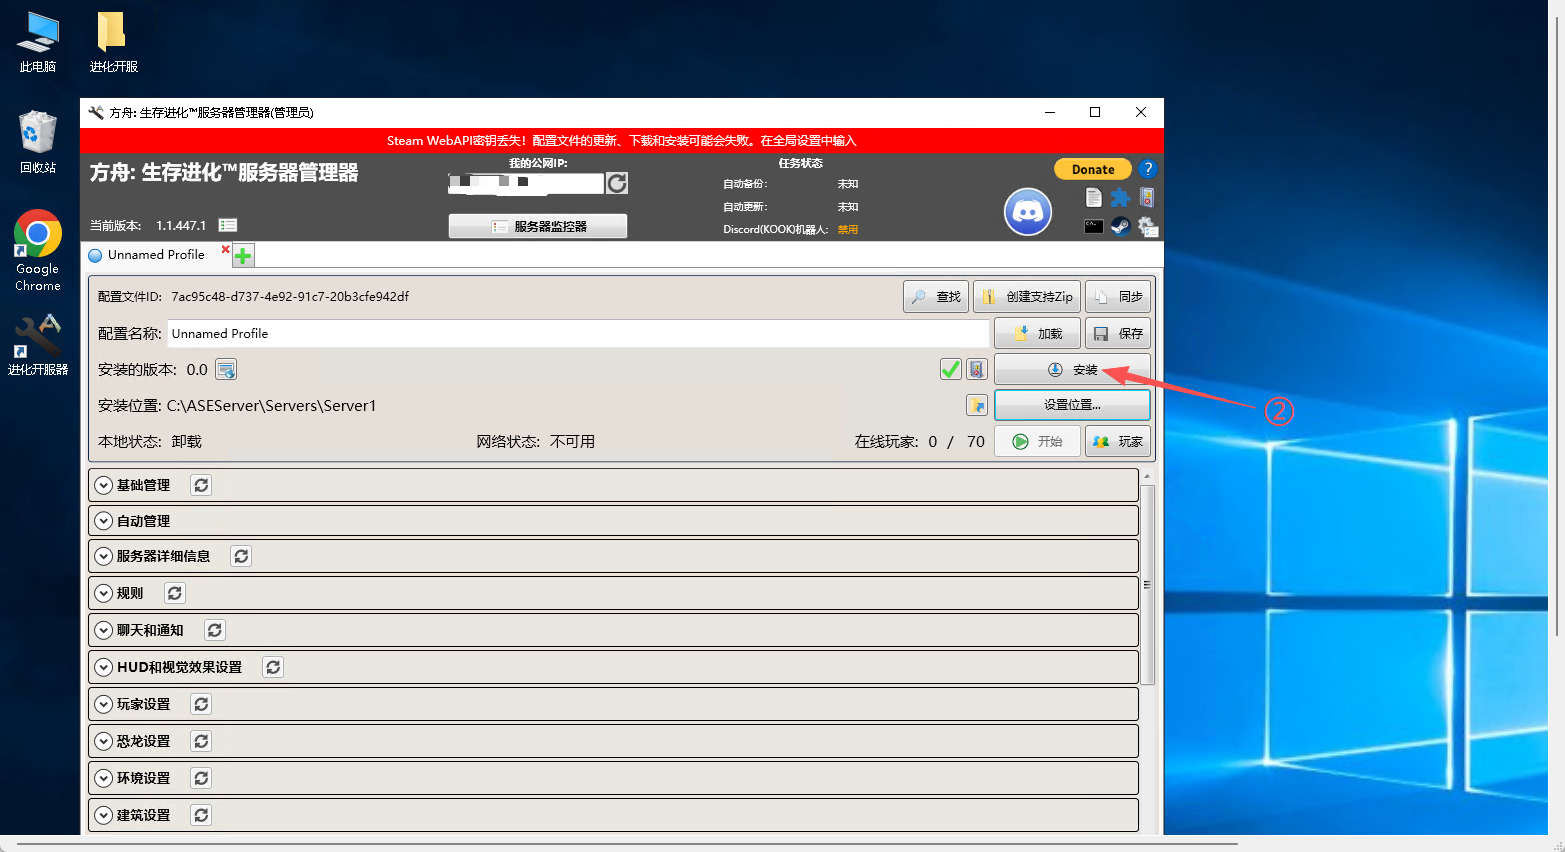This screenshot has height=852, width=1565.
Task: Expand the 建筑设置 section
Action: click(103, 815)
